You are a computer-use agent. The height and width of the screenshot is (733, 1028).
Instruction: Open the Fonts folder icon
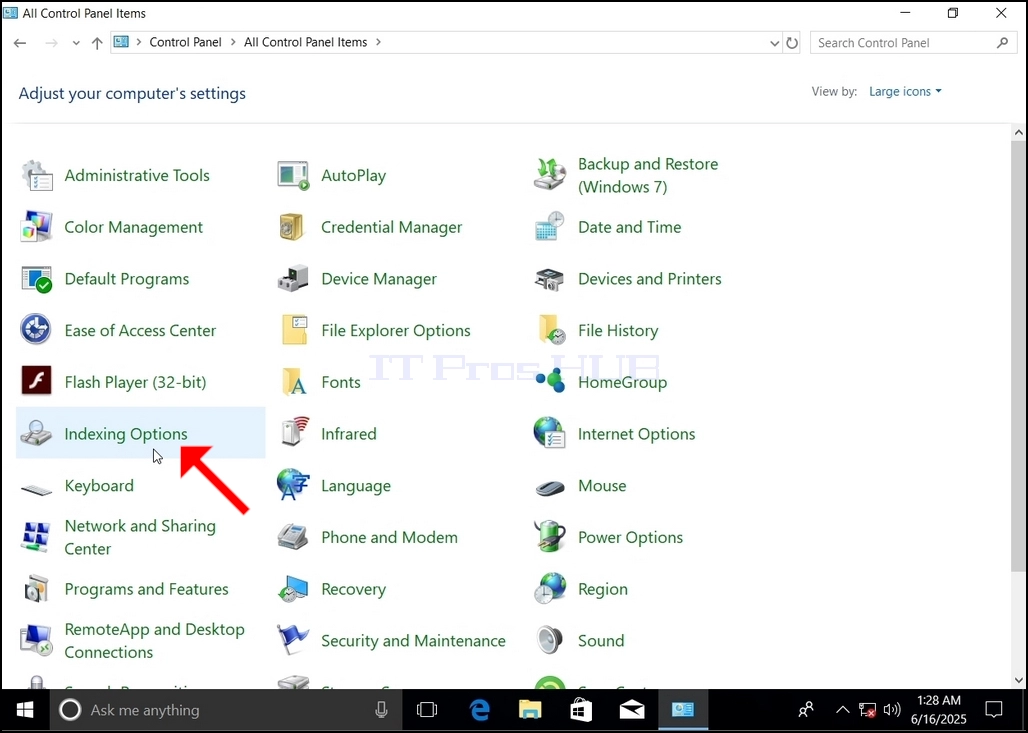tap(293, 382)
